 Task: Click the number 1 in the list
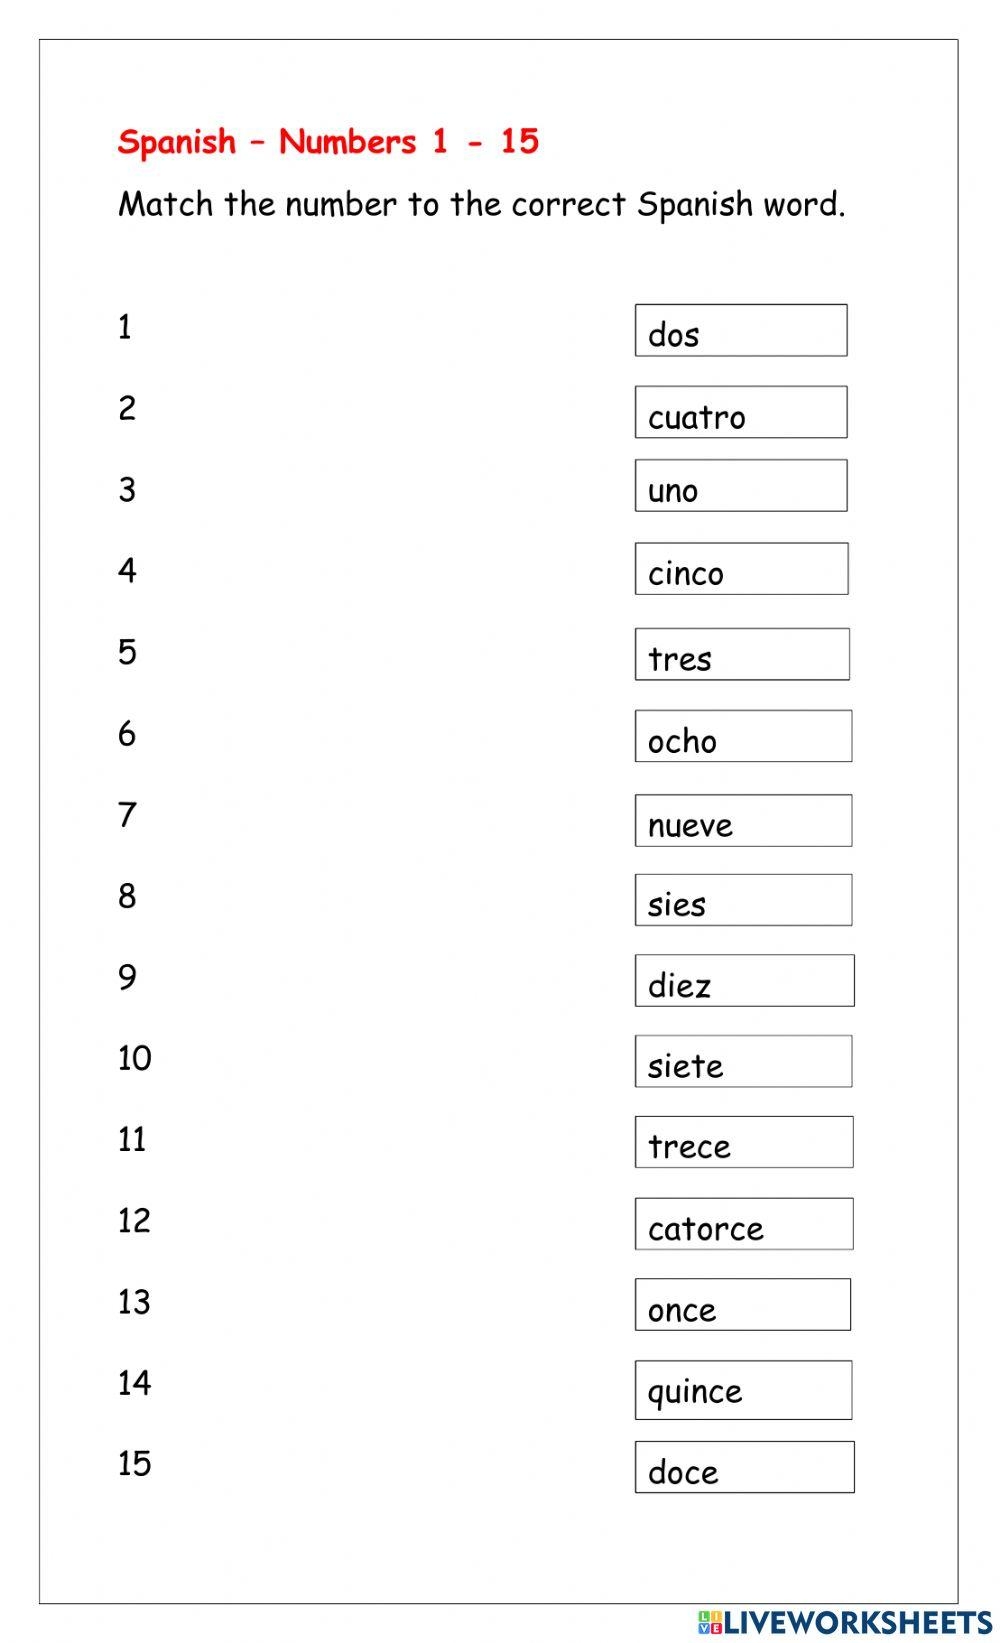tap(125, 327)
